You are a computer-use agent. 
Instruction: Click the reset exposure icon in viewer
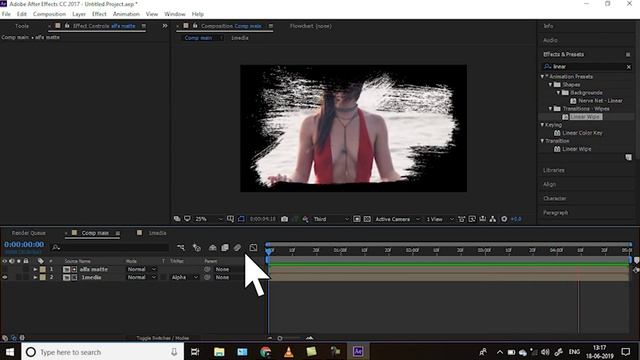click(504, 219)
